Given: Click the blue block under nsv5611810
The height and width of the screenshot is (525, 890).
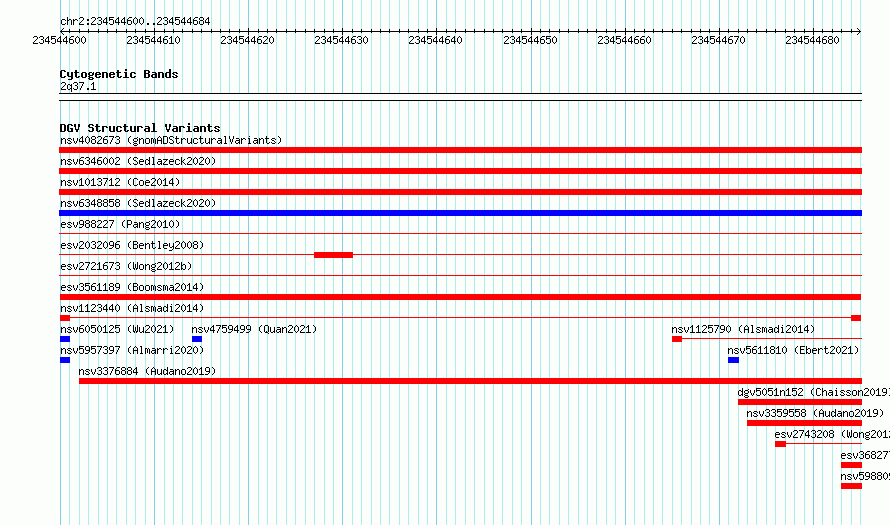Looking at the screenshot, I should pos(733,360).
